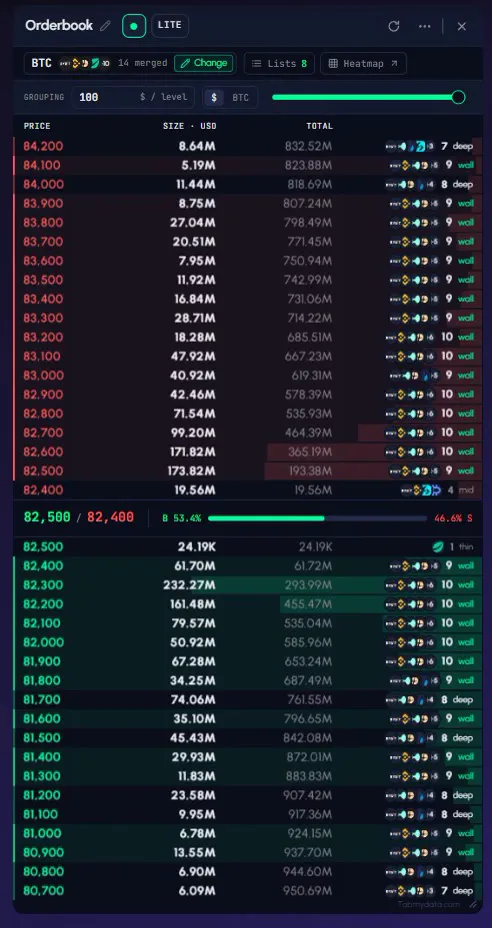Select the BTC unit toggle

(x=240, y=97)
